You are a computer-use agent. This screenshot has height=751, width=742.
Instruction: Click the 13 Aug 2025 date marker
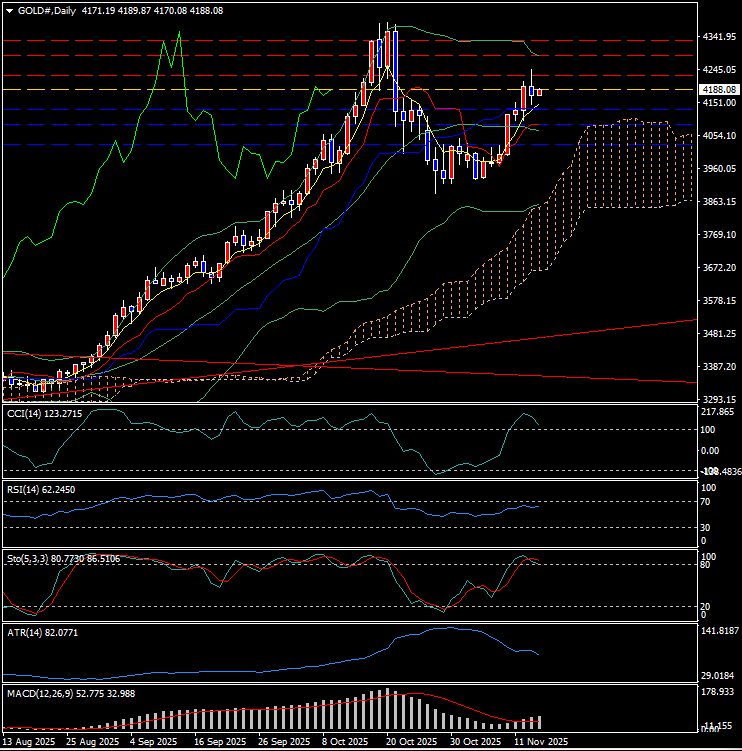(29, 742)
